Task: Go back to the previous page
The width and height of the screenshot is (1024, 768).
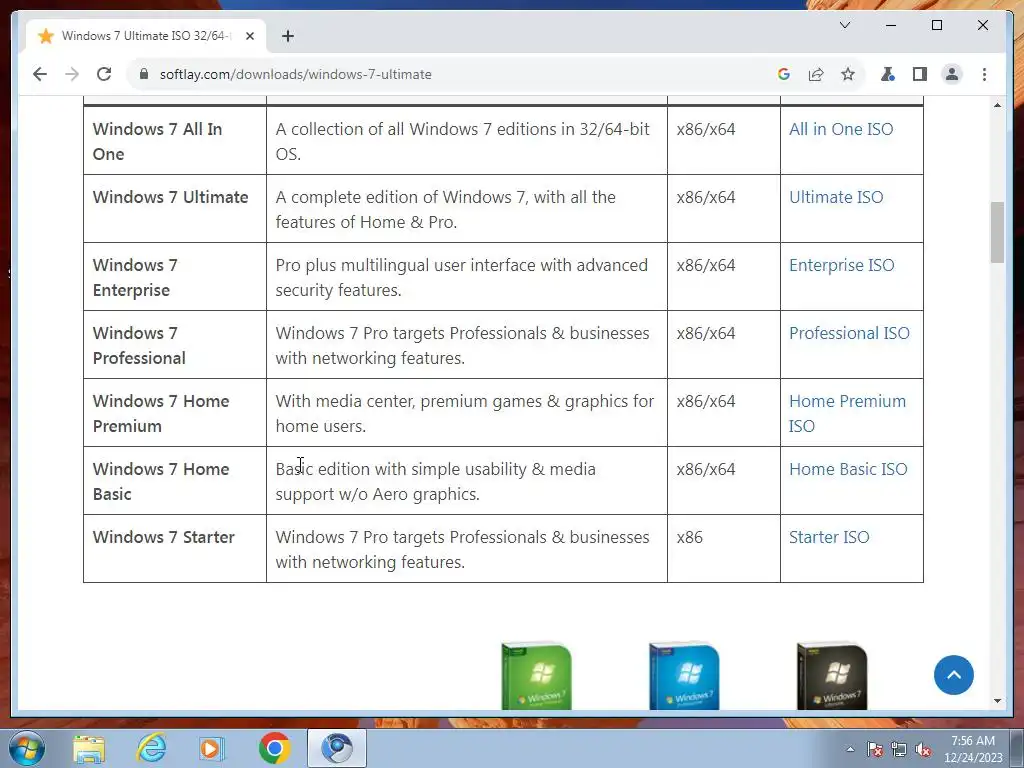Action: coord(40,74)
